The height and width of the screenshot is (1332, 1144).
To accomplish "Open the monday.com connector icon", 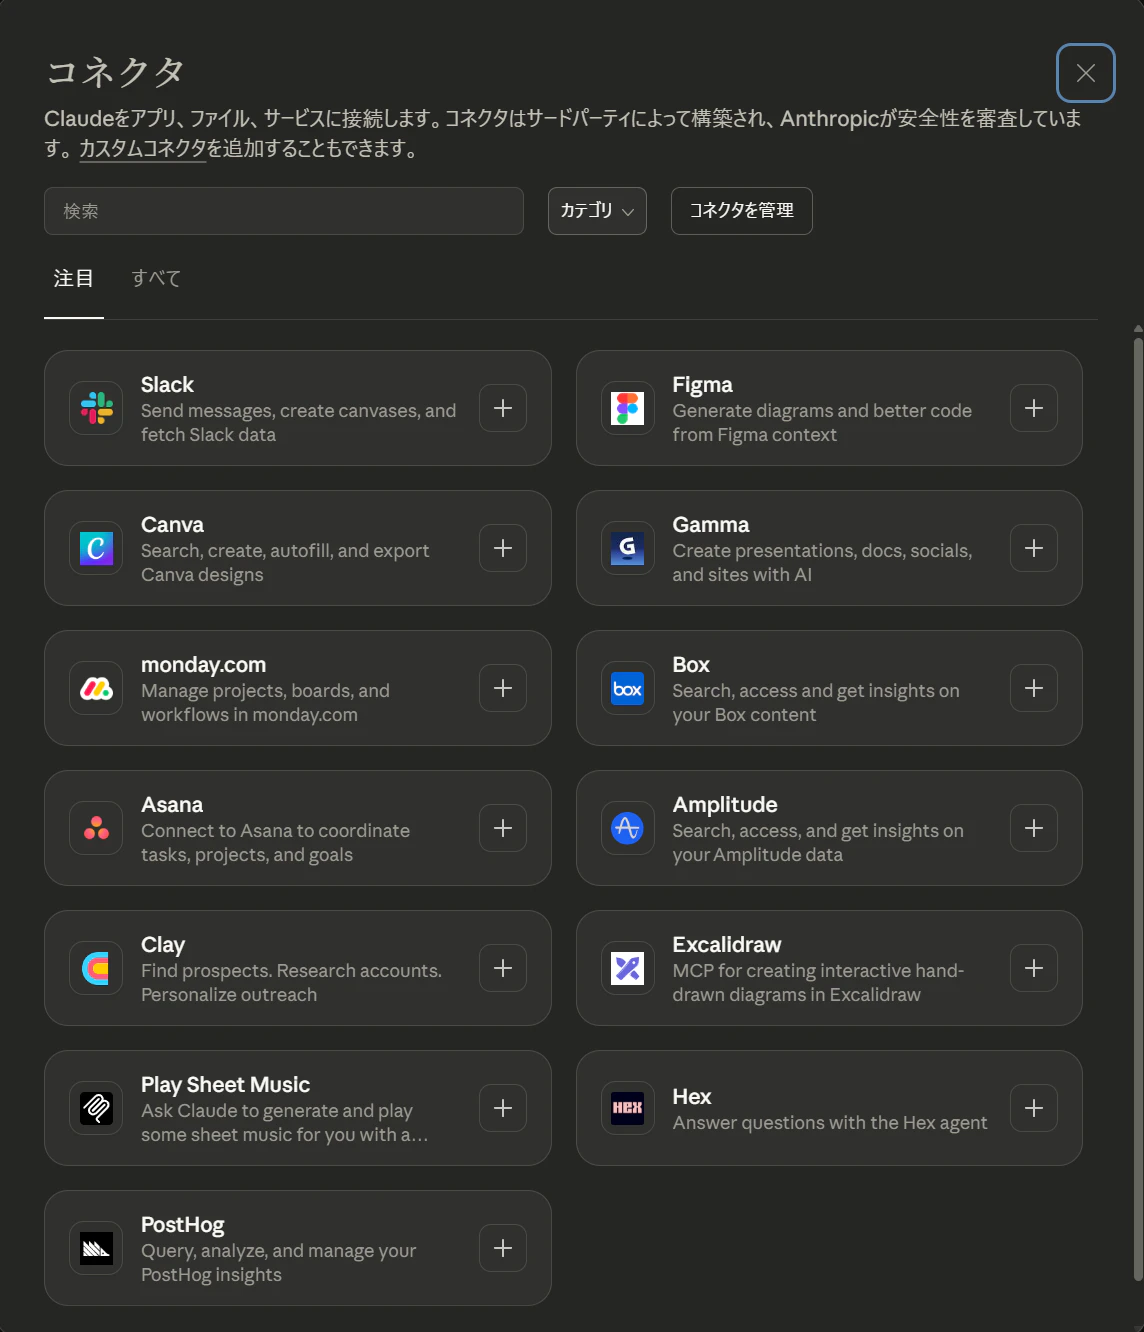I will pos(97,688).
